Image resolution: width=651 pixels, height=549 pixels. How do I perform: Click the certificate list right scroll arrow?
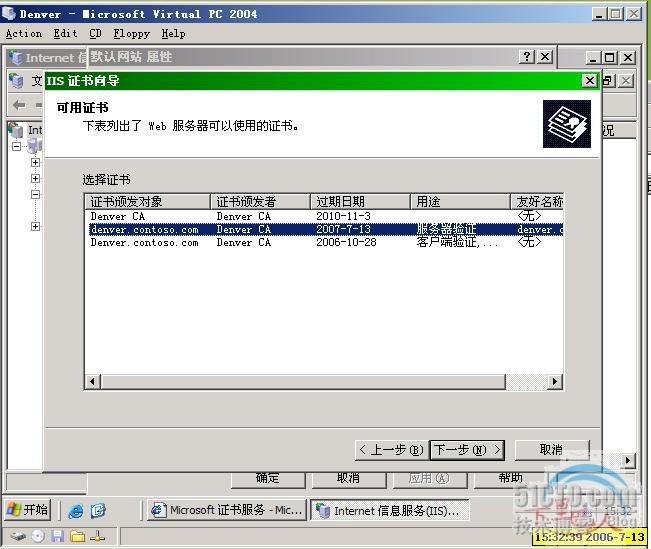coord(555,382)
